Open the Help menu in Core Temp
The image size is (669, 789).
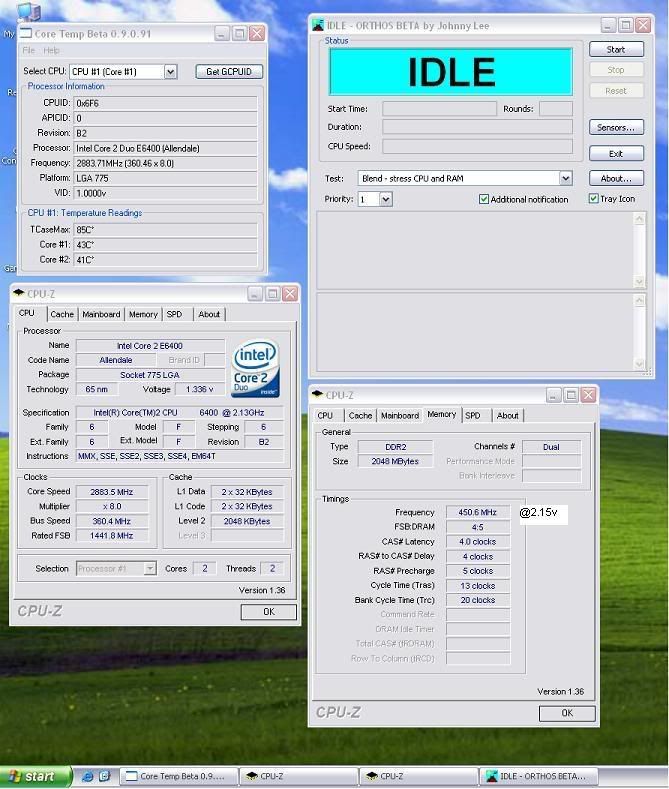tap(51, 50)
